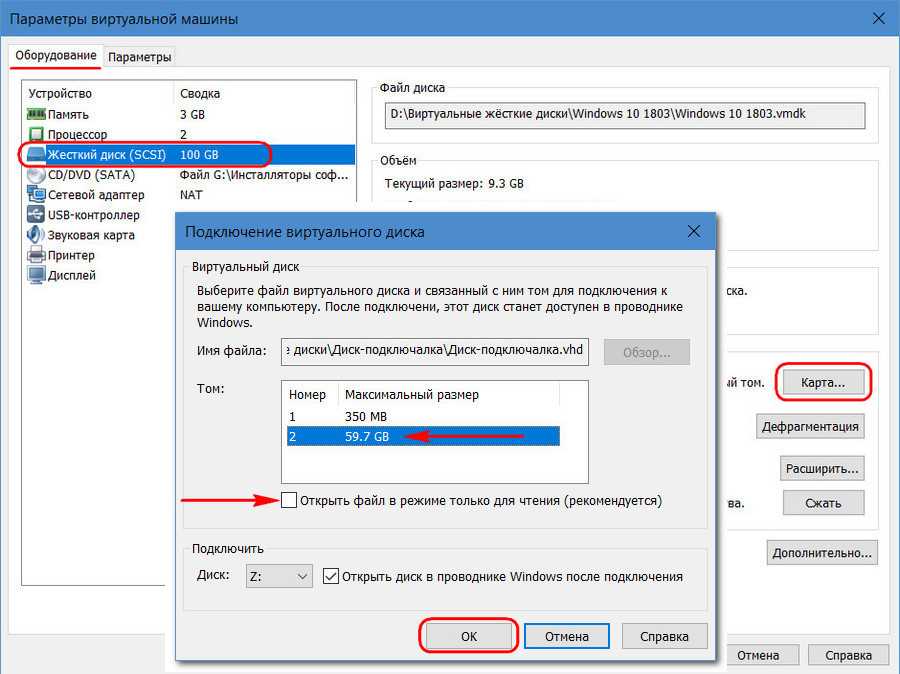This screenshot has height=674, width=900.
Task: Enable read-only mode checkbox (только для чтения)
Action: coord(289,500)
